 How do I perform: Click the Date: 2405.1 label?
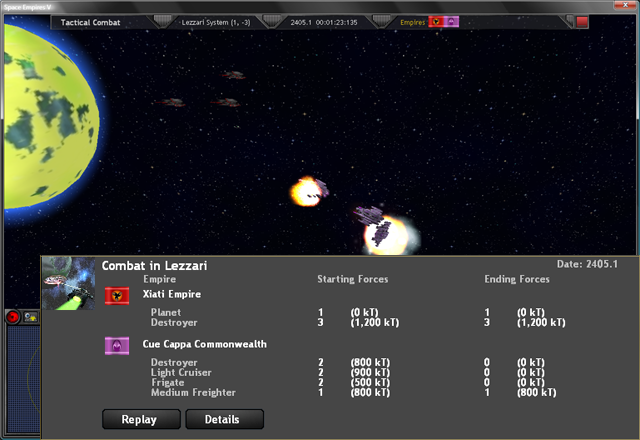587,264
